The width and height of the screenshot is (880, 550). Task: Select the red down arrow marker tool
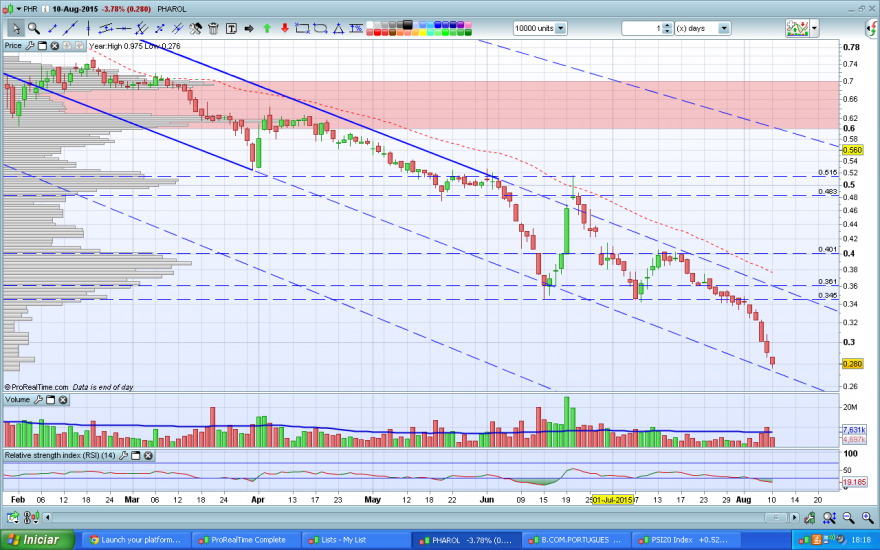(285, 28)
